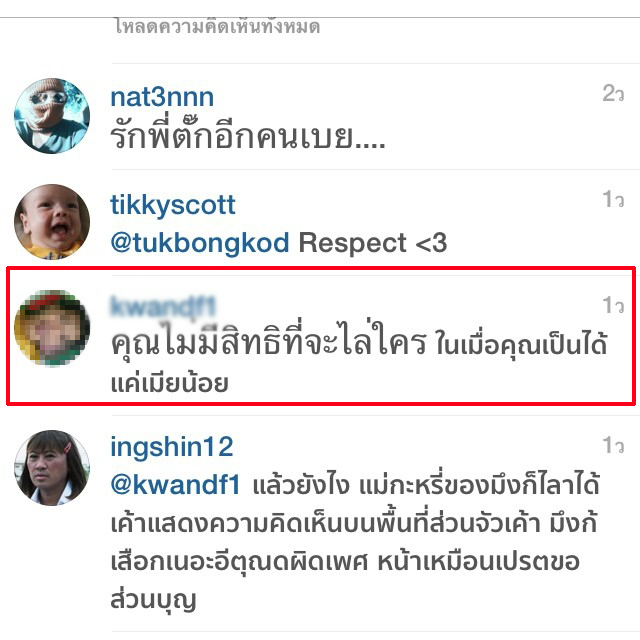Screen dimensions: 640x640
Task: Tap the 1w timestamp on tikkyscott's comment
Action: pyautogui.click(x=613, y=200)
